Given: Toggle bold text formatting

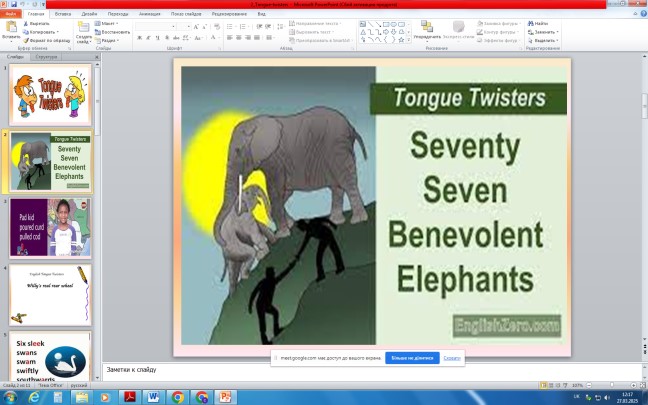Looking at the screenshot, I should [138, 38].
